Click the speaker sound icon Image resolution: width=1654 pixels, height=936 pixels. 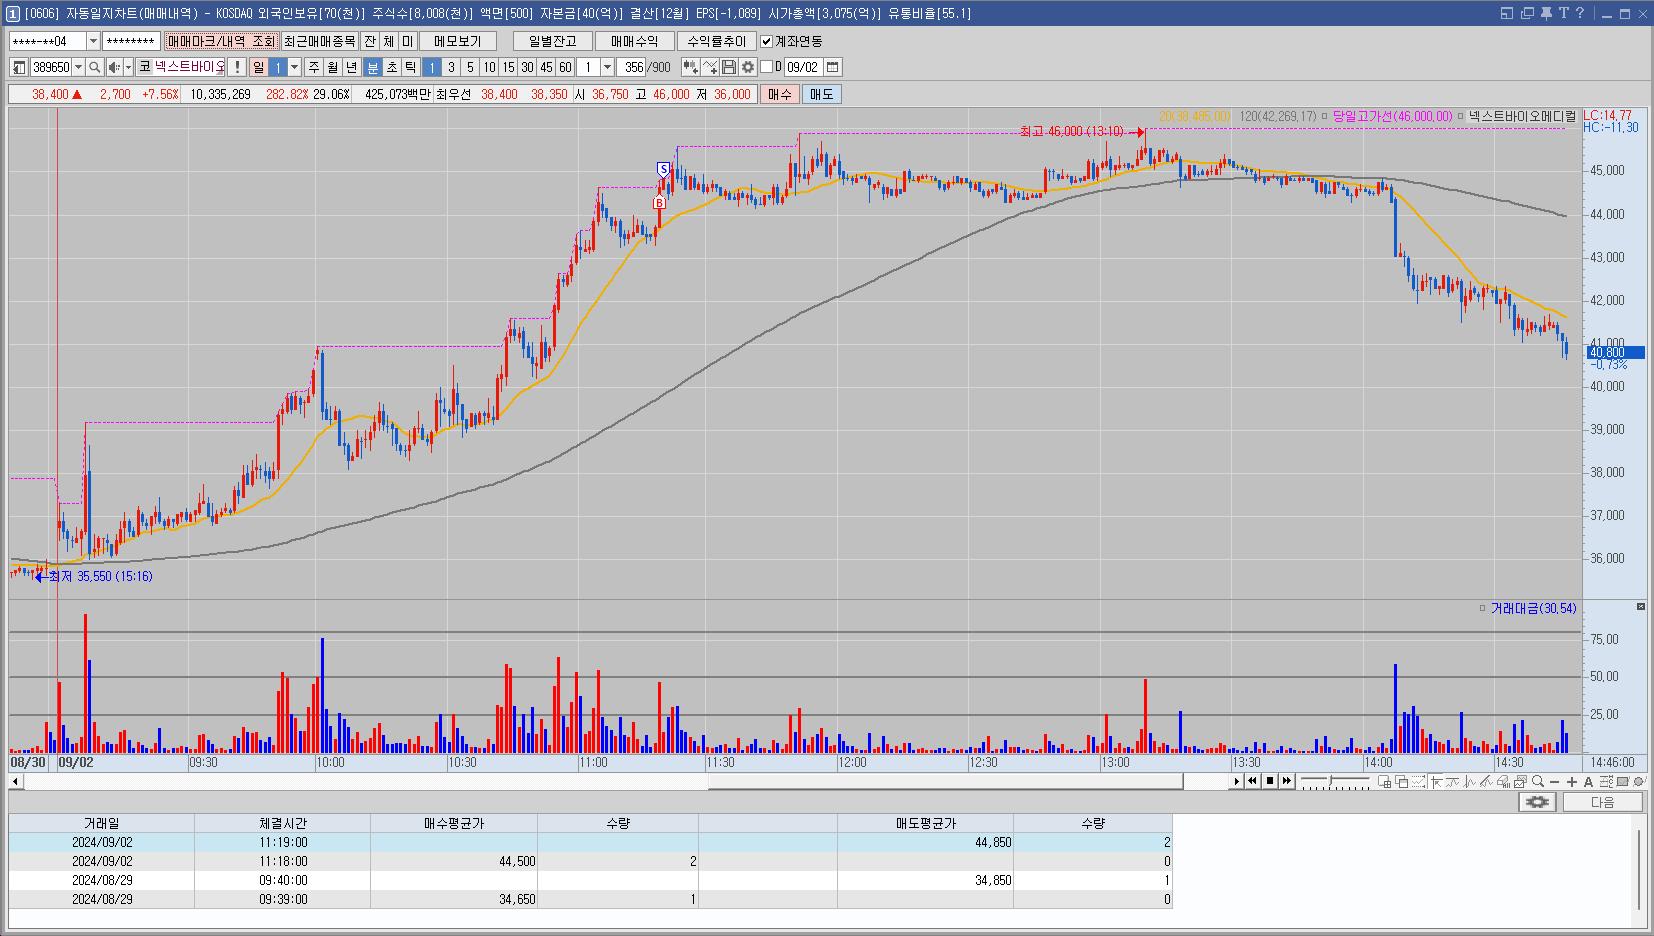click(114, 67)
